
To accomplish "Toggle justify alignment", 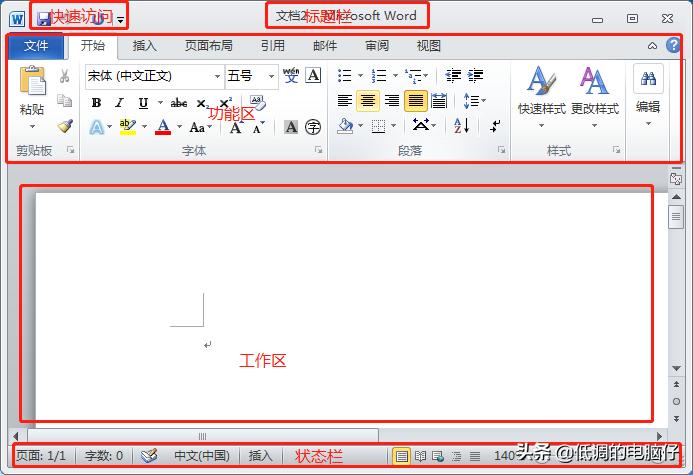I will [x=415, y=101].
